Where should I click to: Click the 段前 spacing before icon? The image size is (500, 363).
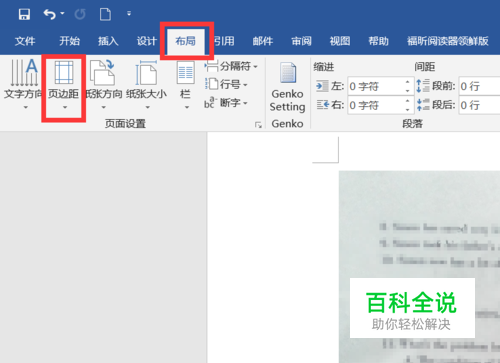tap(423, 86)
